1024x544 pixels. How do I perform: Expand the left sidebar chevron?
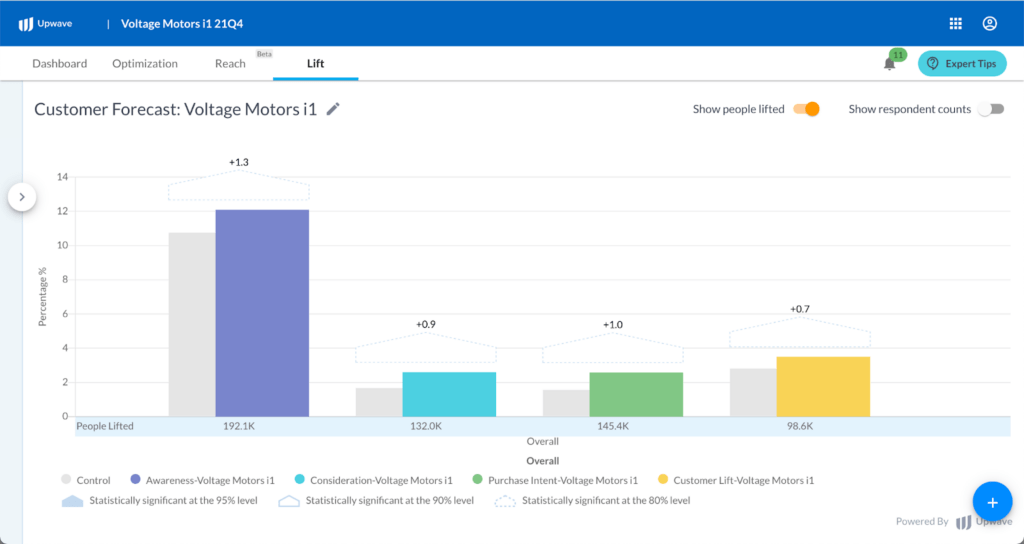[x=22, y=197]
